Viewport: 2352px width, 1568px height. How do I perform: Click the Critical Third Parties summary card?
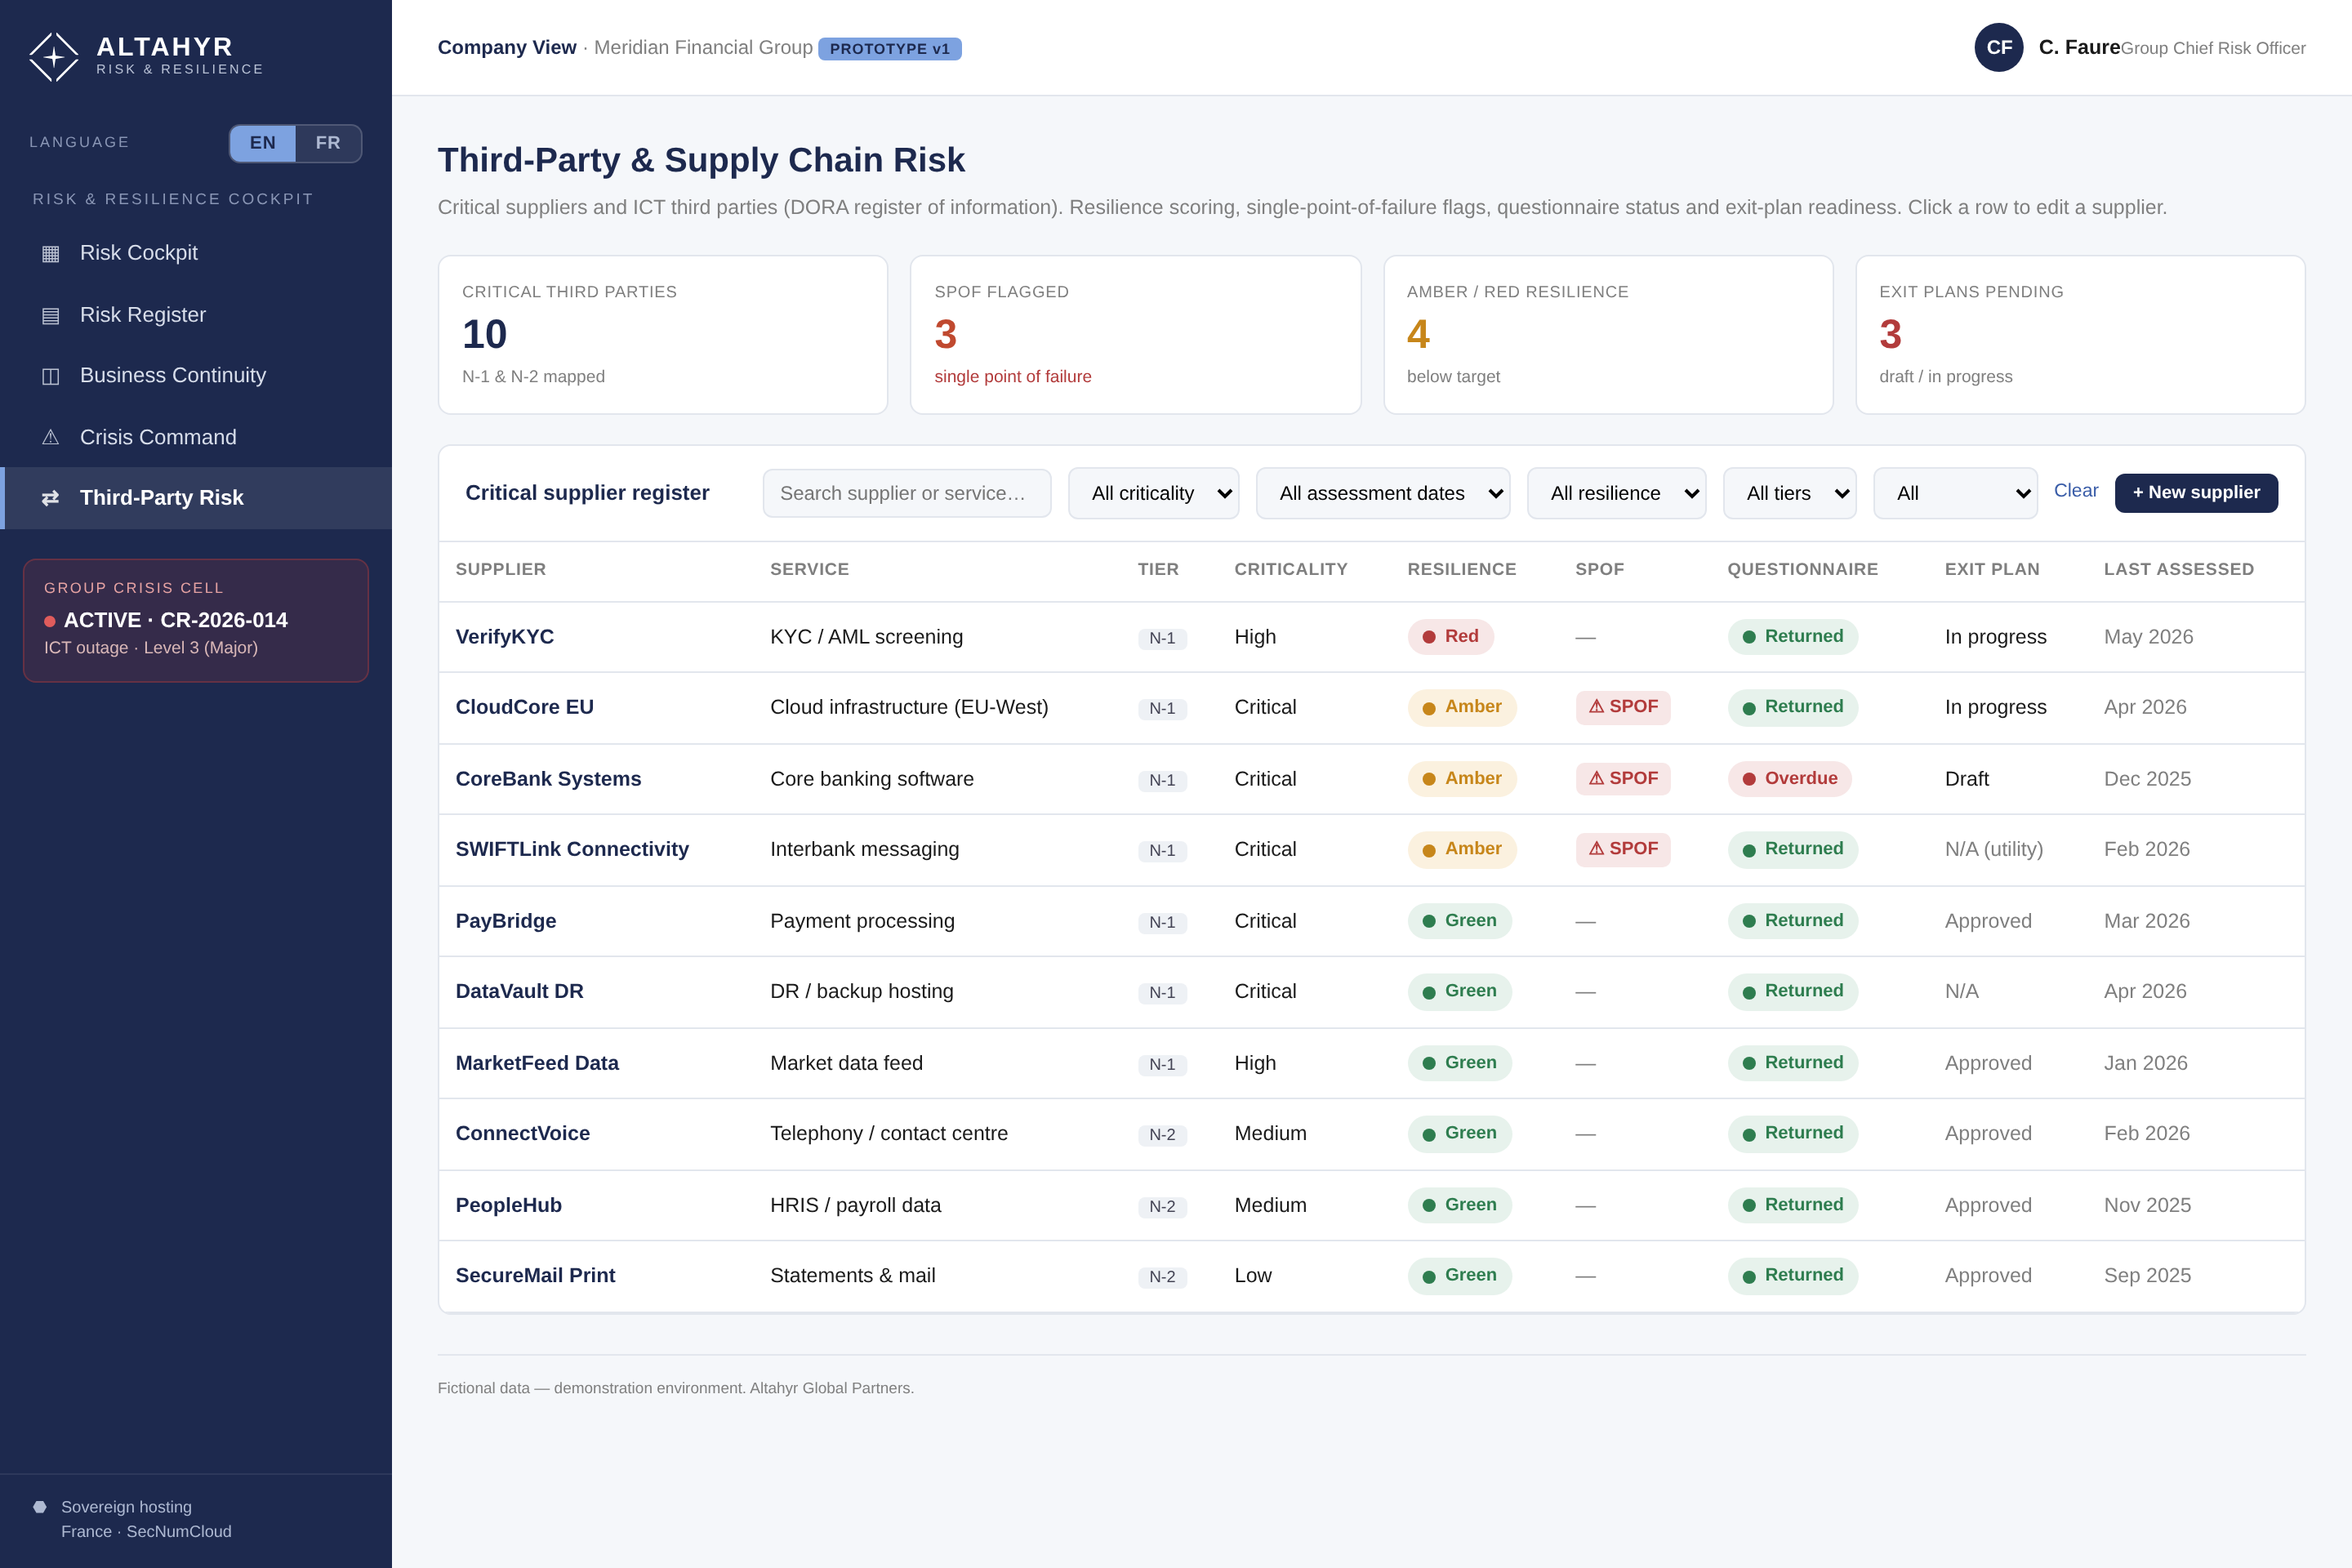click(x=663, y=335)
